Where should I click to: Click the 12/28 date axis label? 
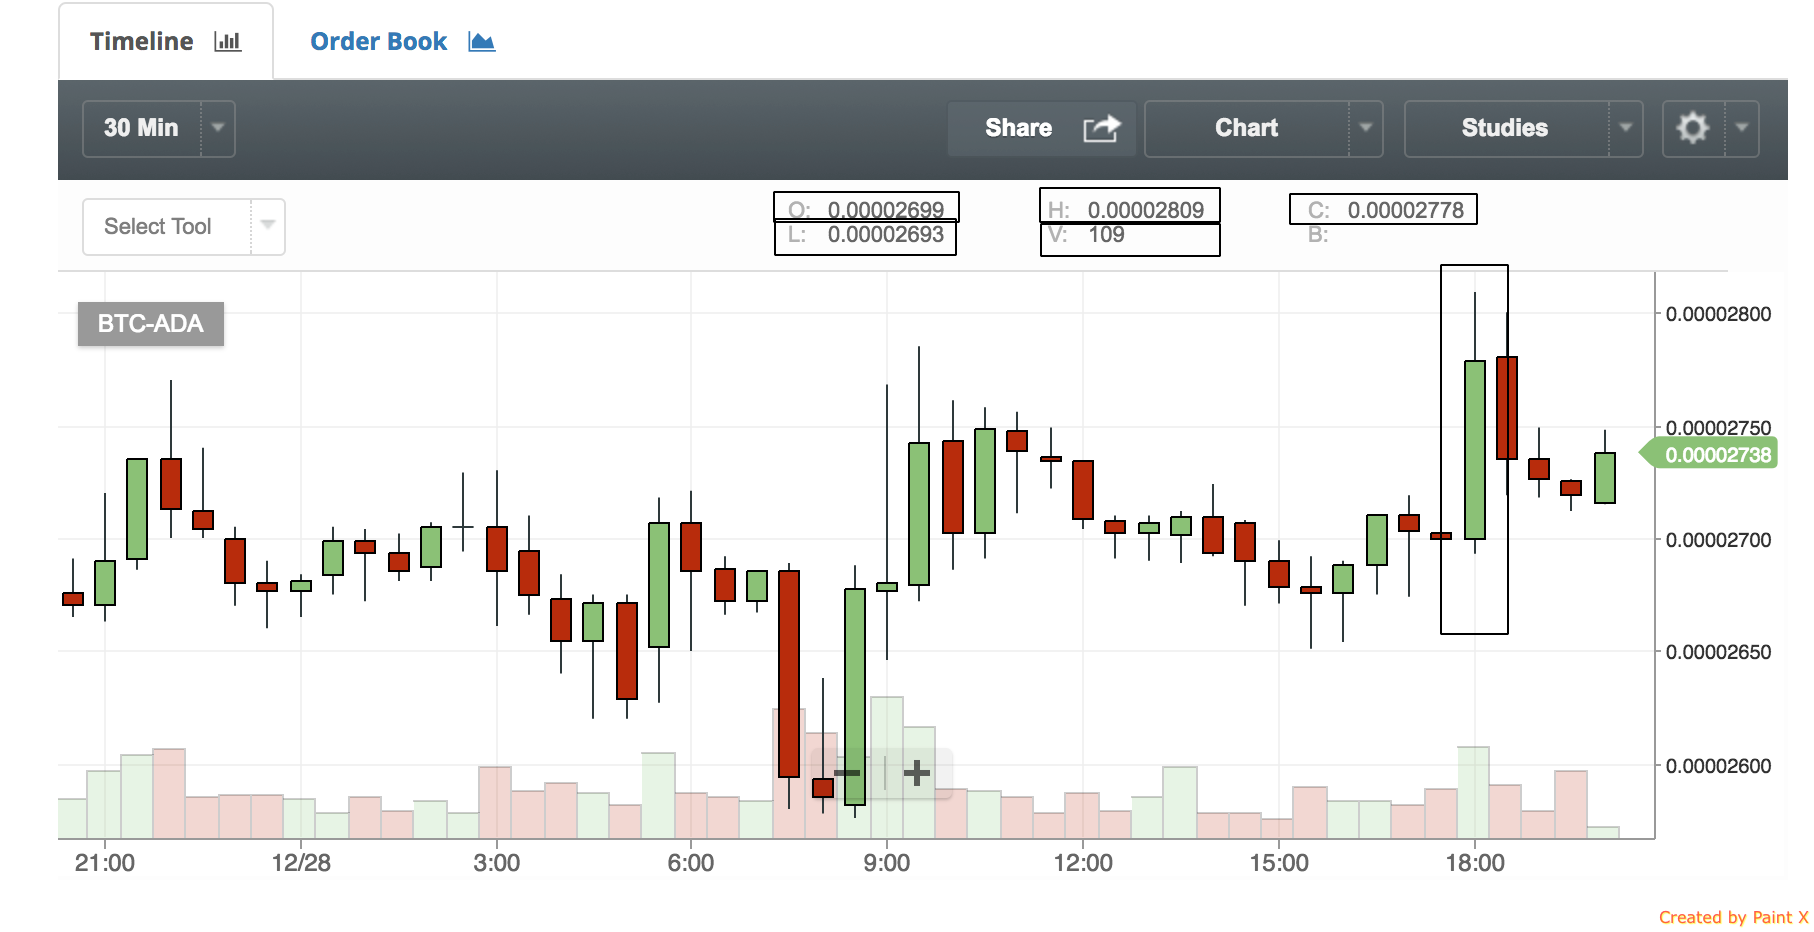pyautogui.click(x=301, y=863)
